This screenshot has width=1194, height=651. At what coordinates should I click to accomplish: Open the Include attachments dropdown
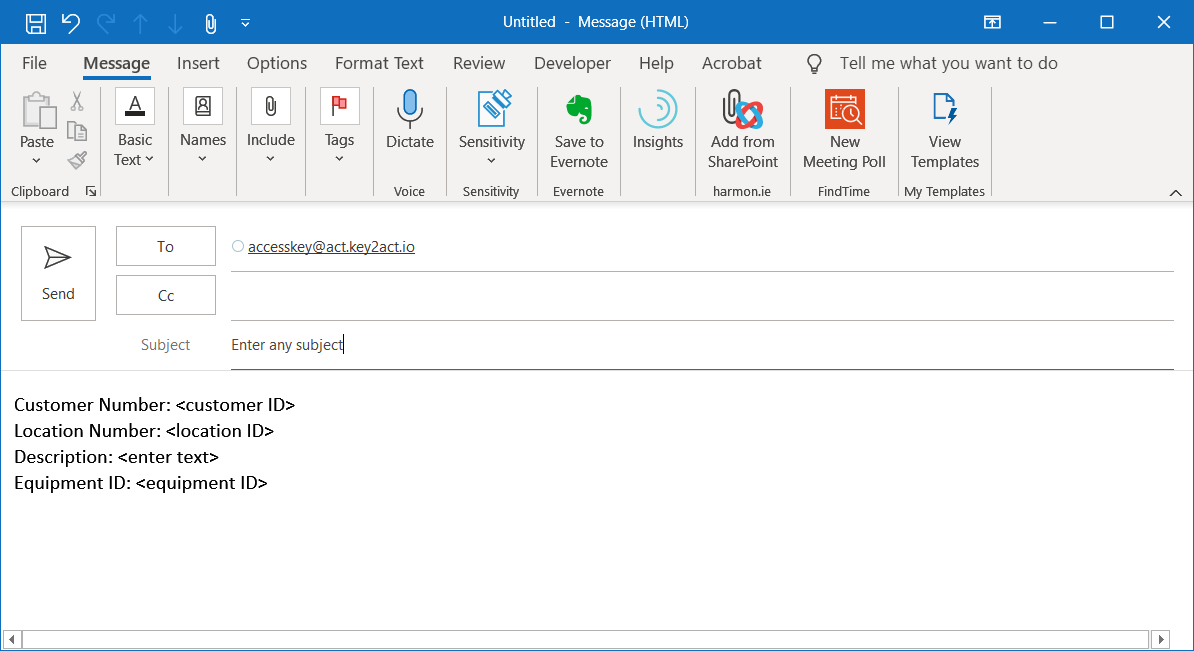(270, 158)
